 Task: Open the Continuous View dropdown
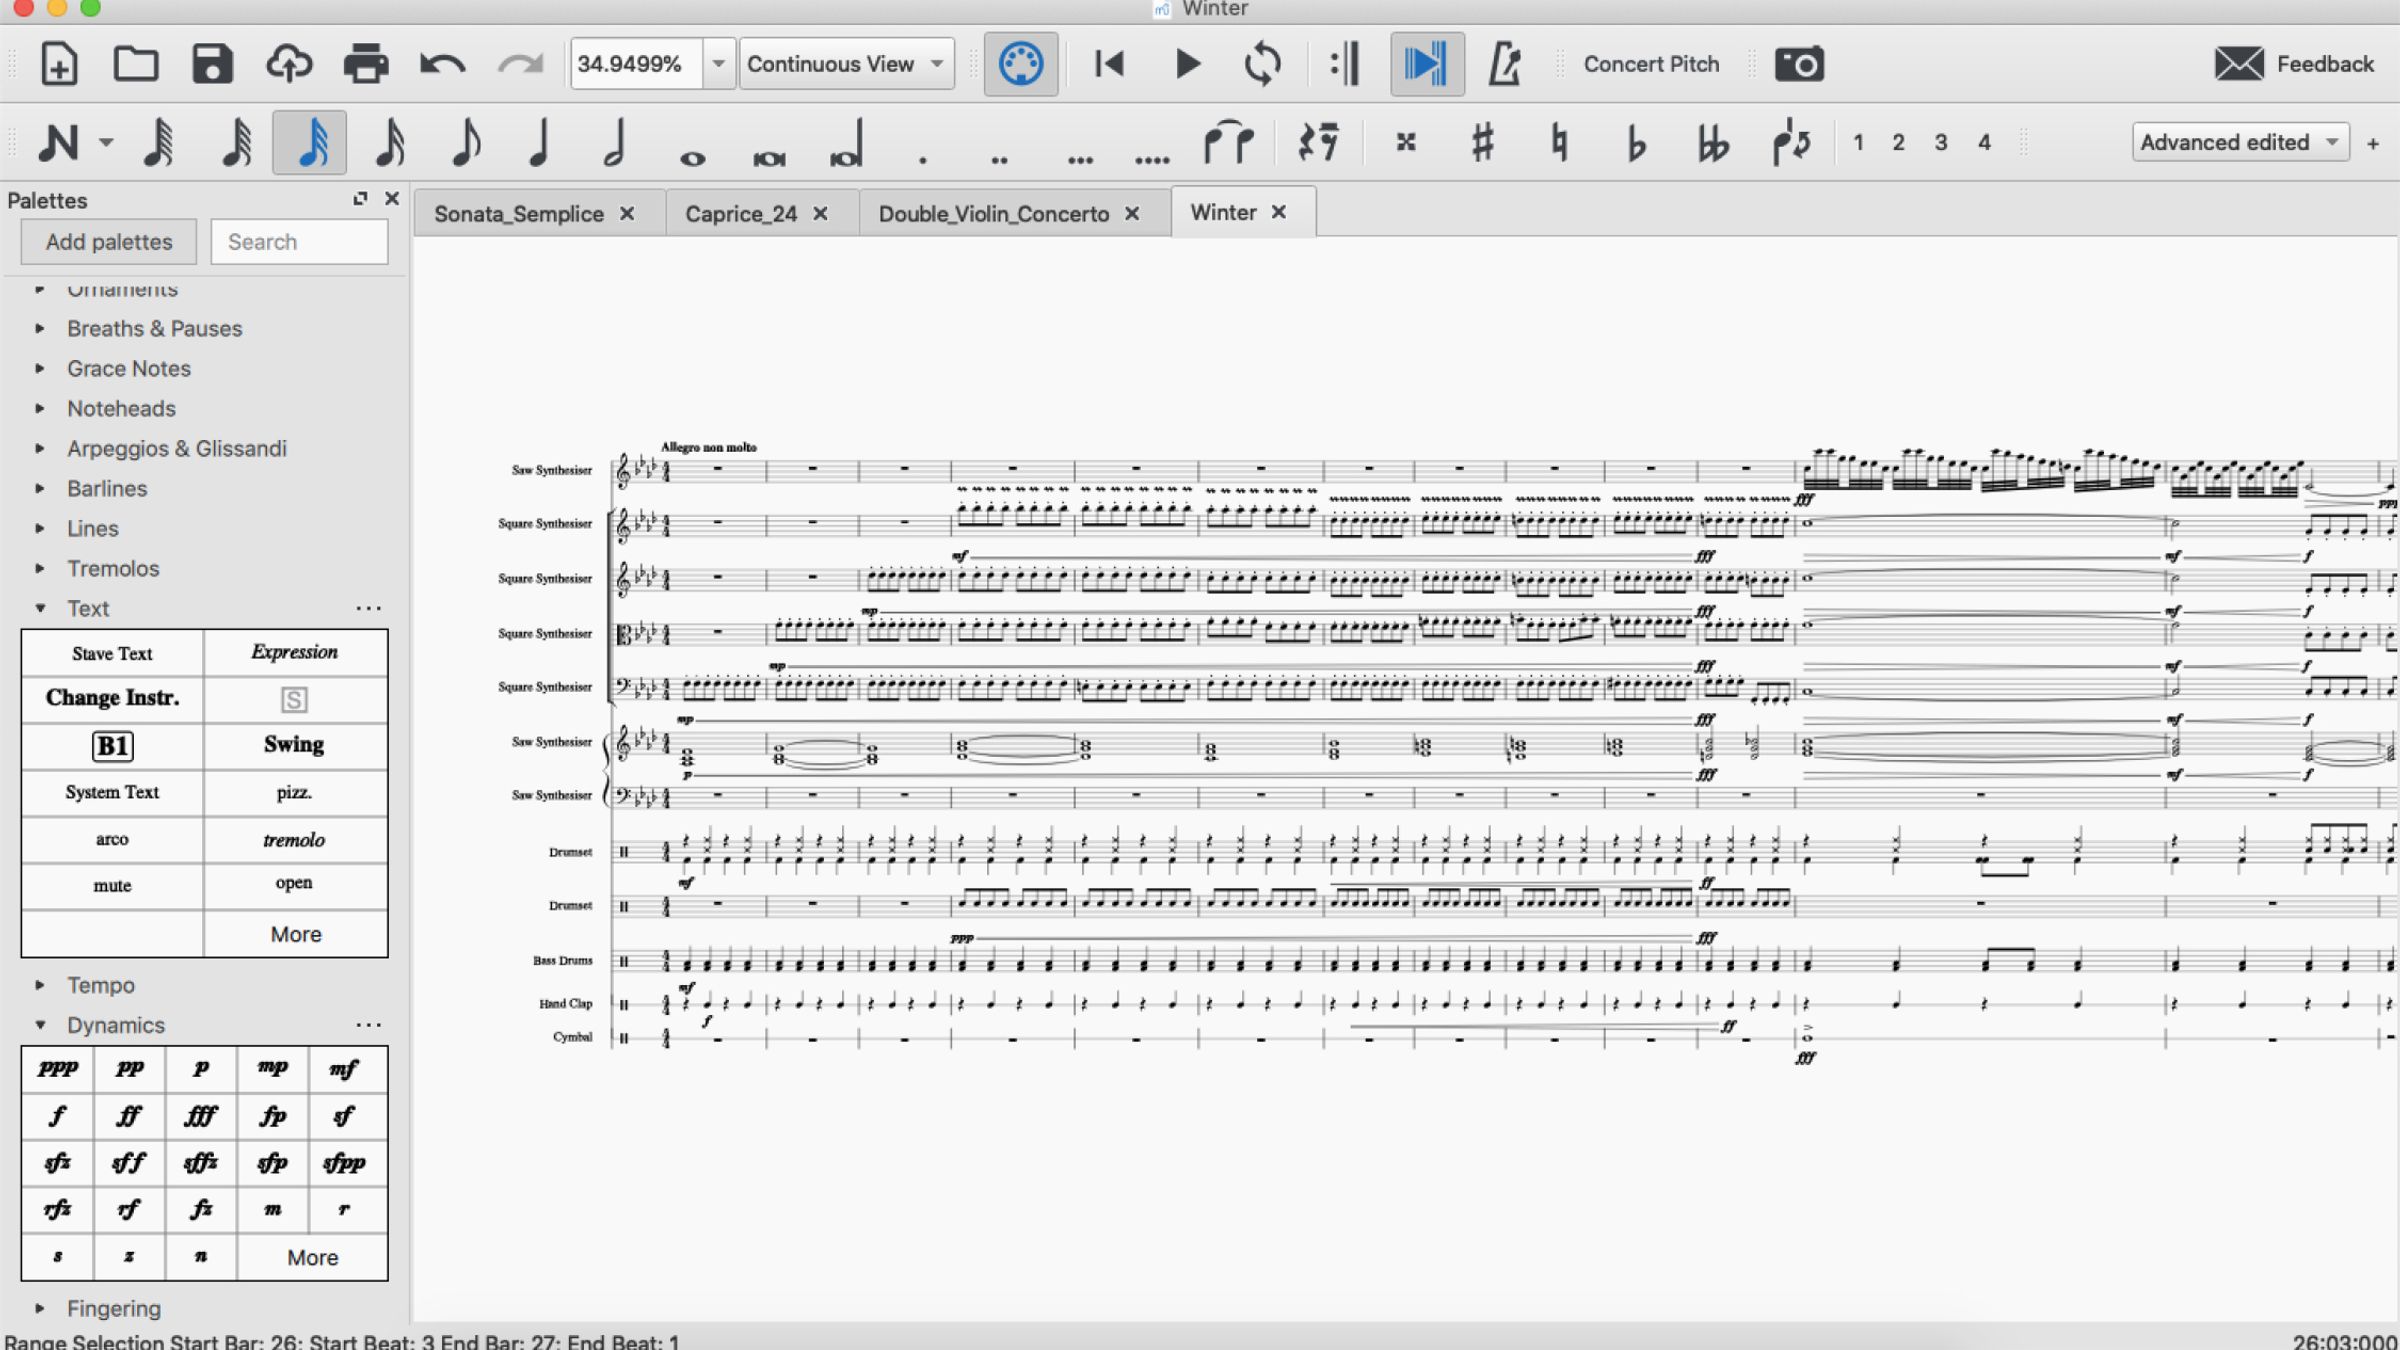(845, 64)
